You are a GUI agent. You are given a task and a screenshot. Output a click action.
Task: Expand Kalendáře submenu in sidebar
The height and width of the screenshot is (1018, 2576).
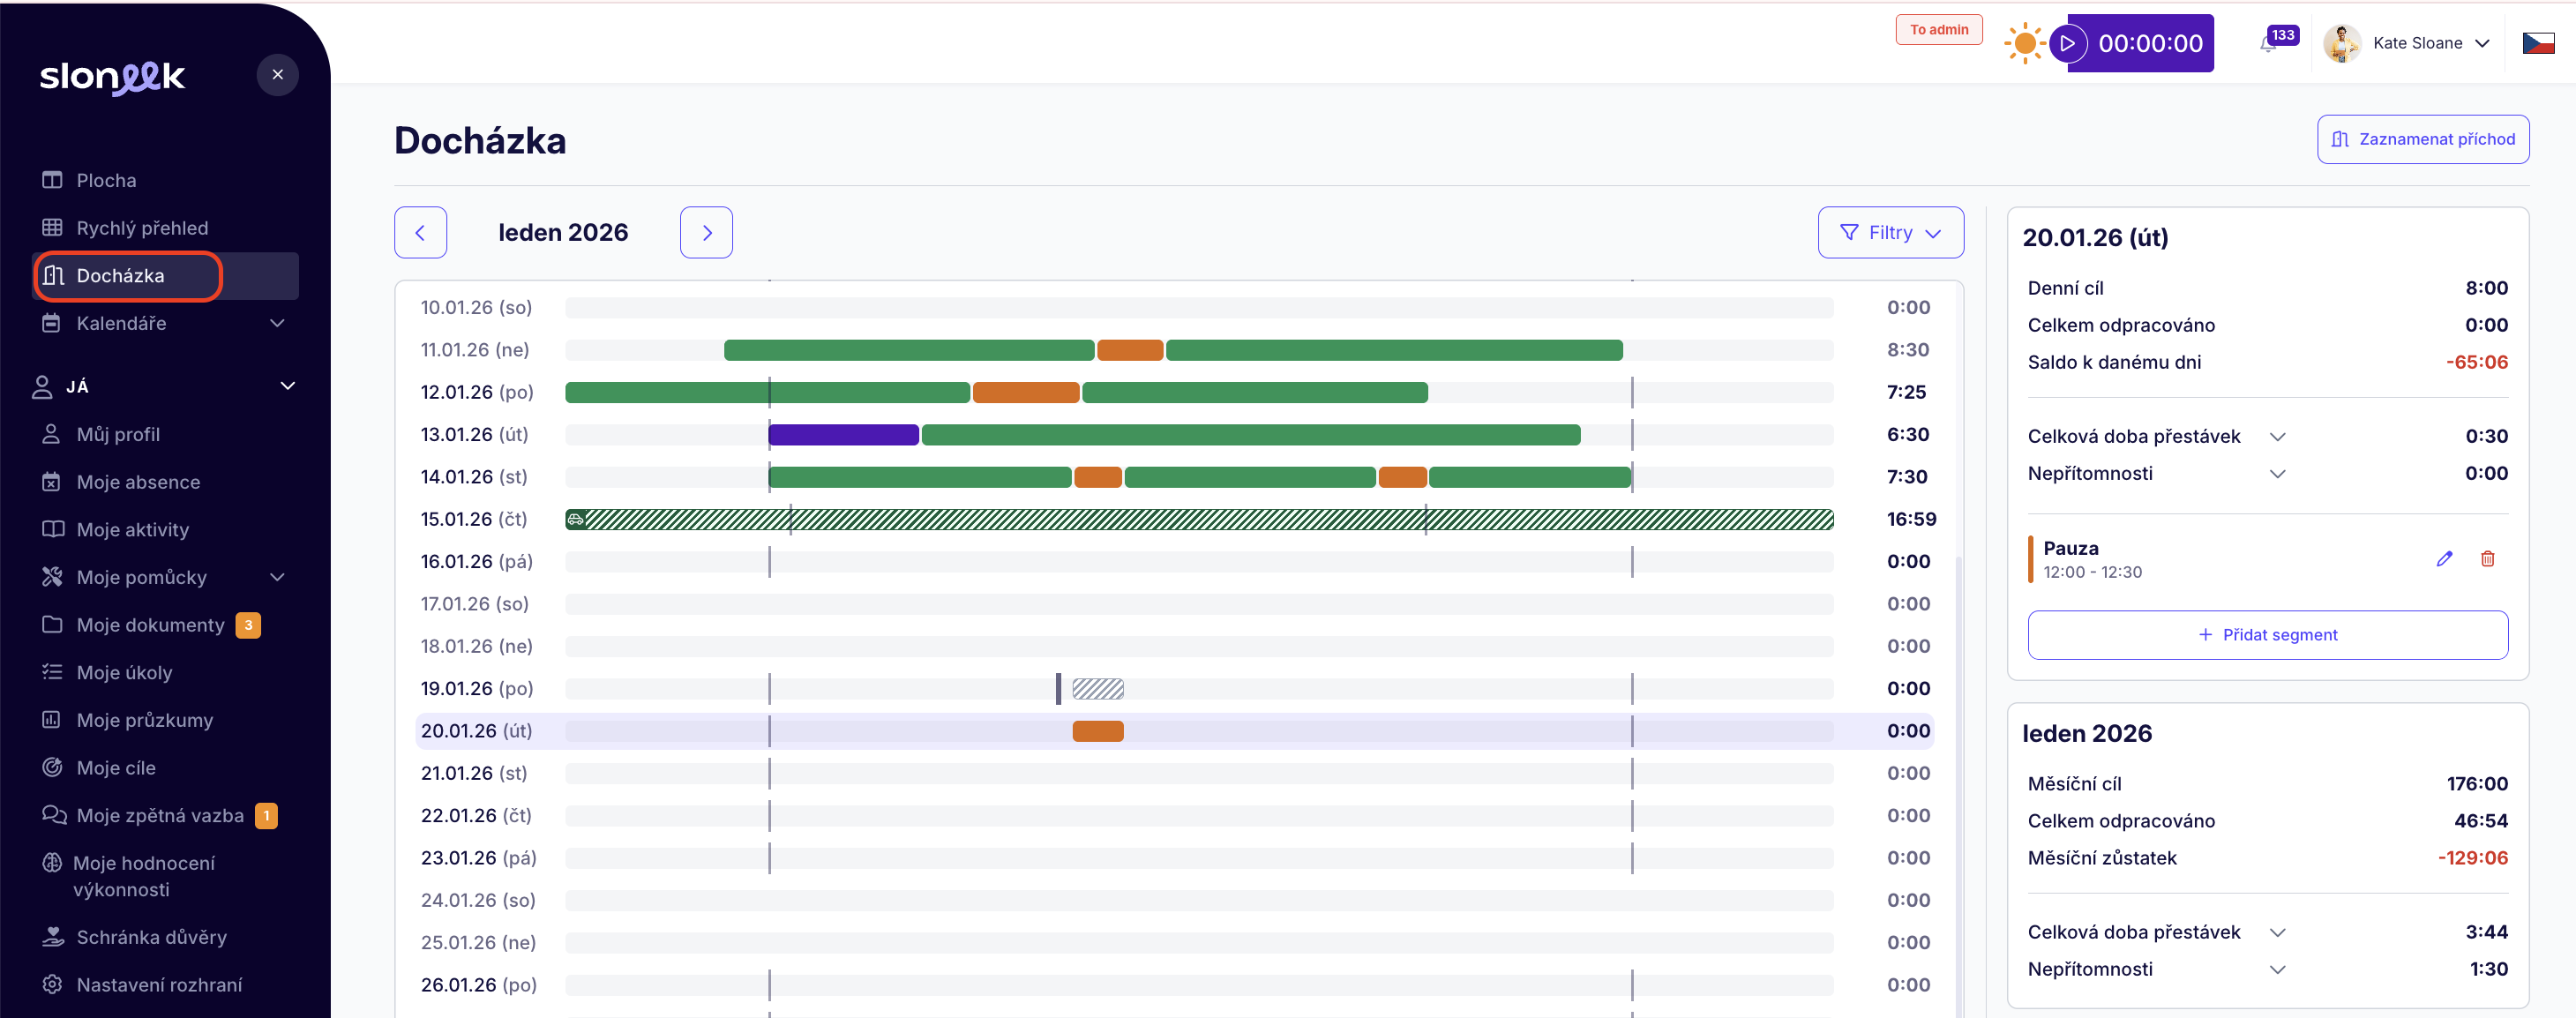(278, 323)
